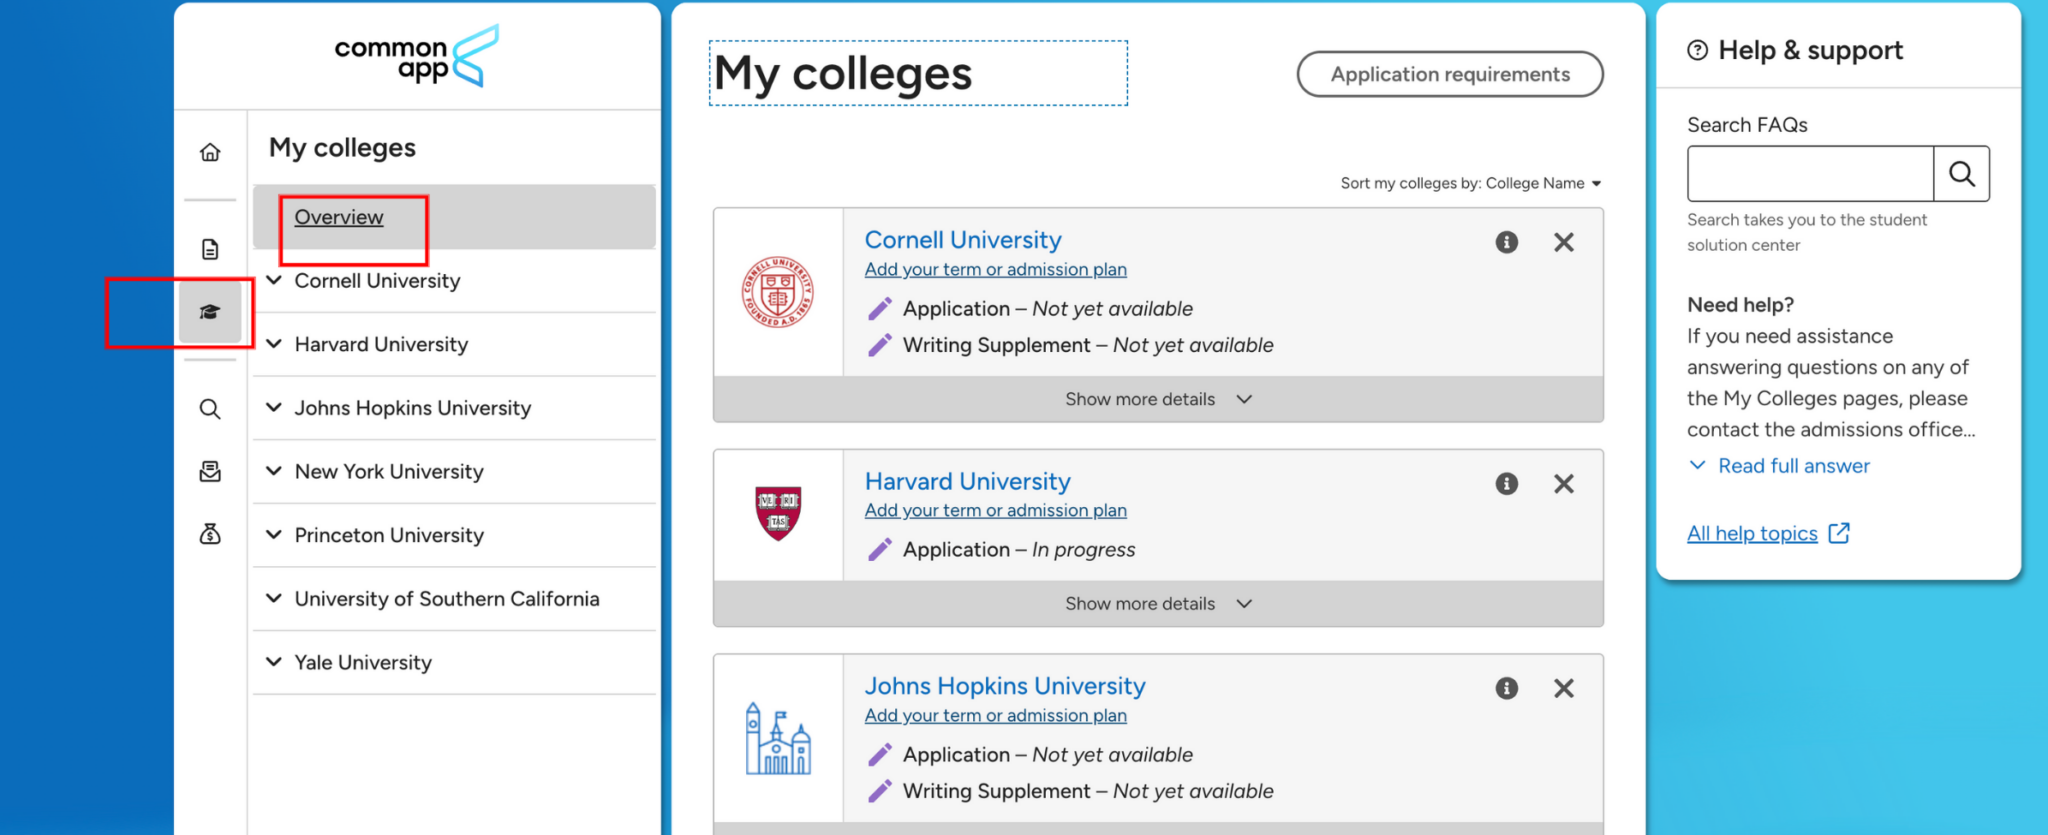Screen dimensions: 2048x835
Task: Click Harvard "Application – In progress" text
Action: pyautogui.click(x=1019, y=550)
